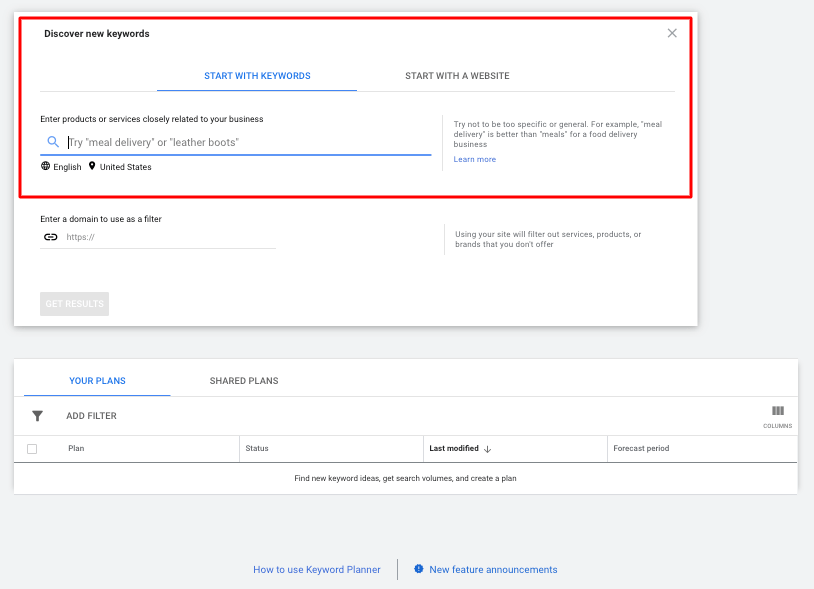The image size is (814, 589).
Task: Click the announcements icon beside New feature announcements
Action: [x=419, y=569]
